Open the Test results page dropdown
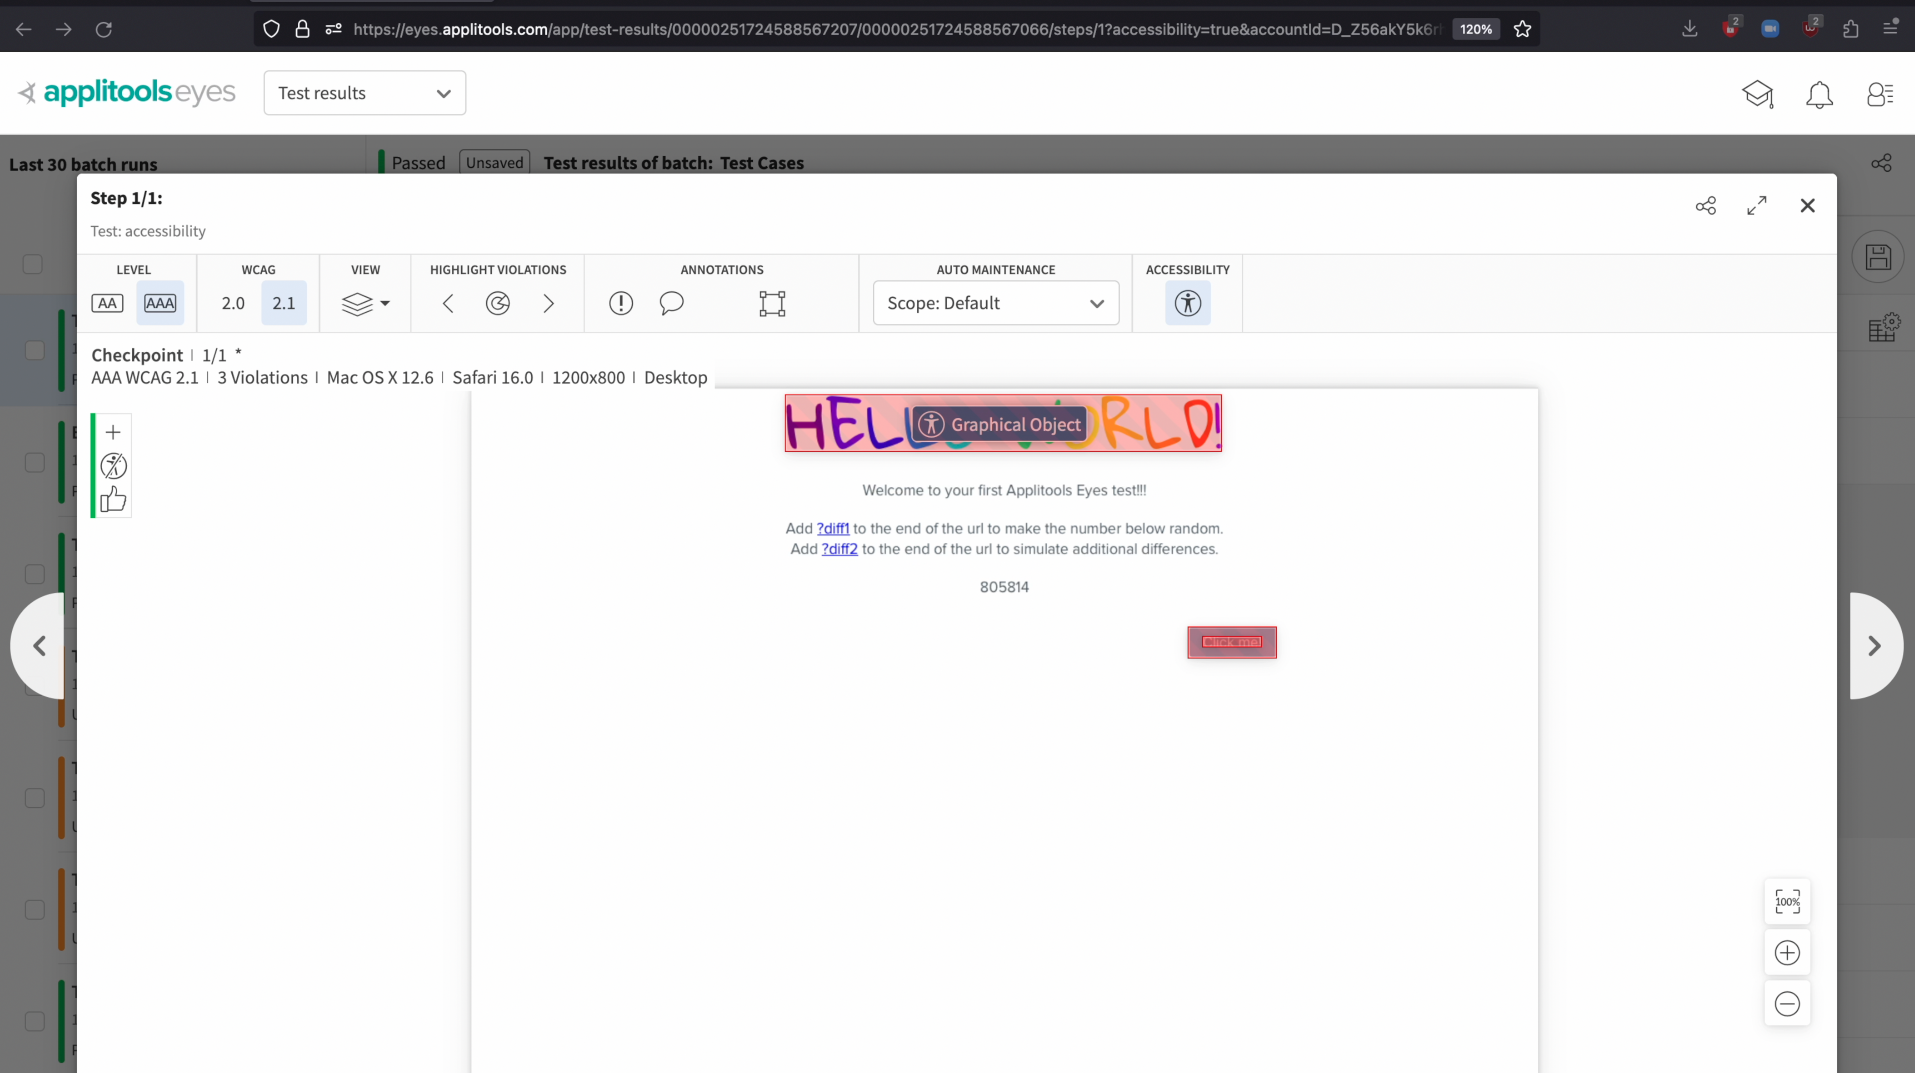This screenshot has height=1073, width=1915. pos(365,93)
